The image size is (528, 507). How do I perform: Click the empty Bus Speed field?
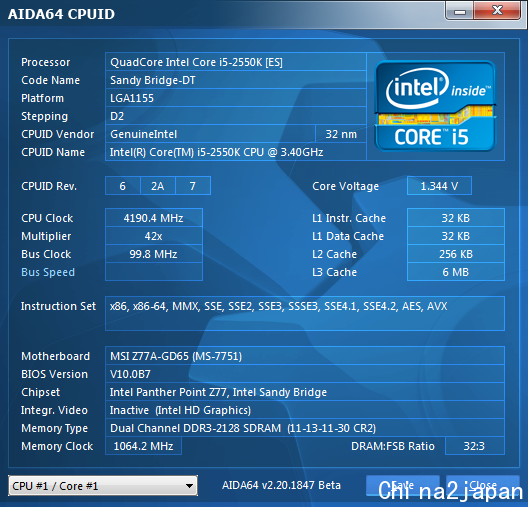154,272
